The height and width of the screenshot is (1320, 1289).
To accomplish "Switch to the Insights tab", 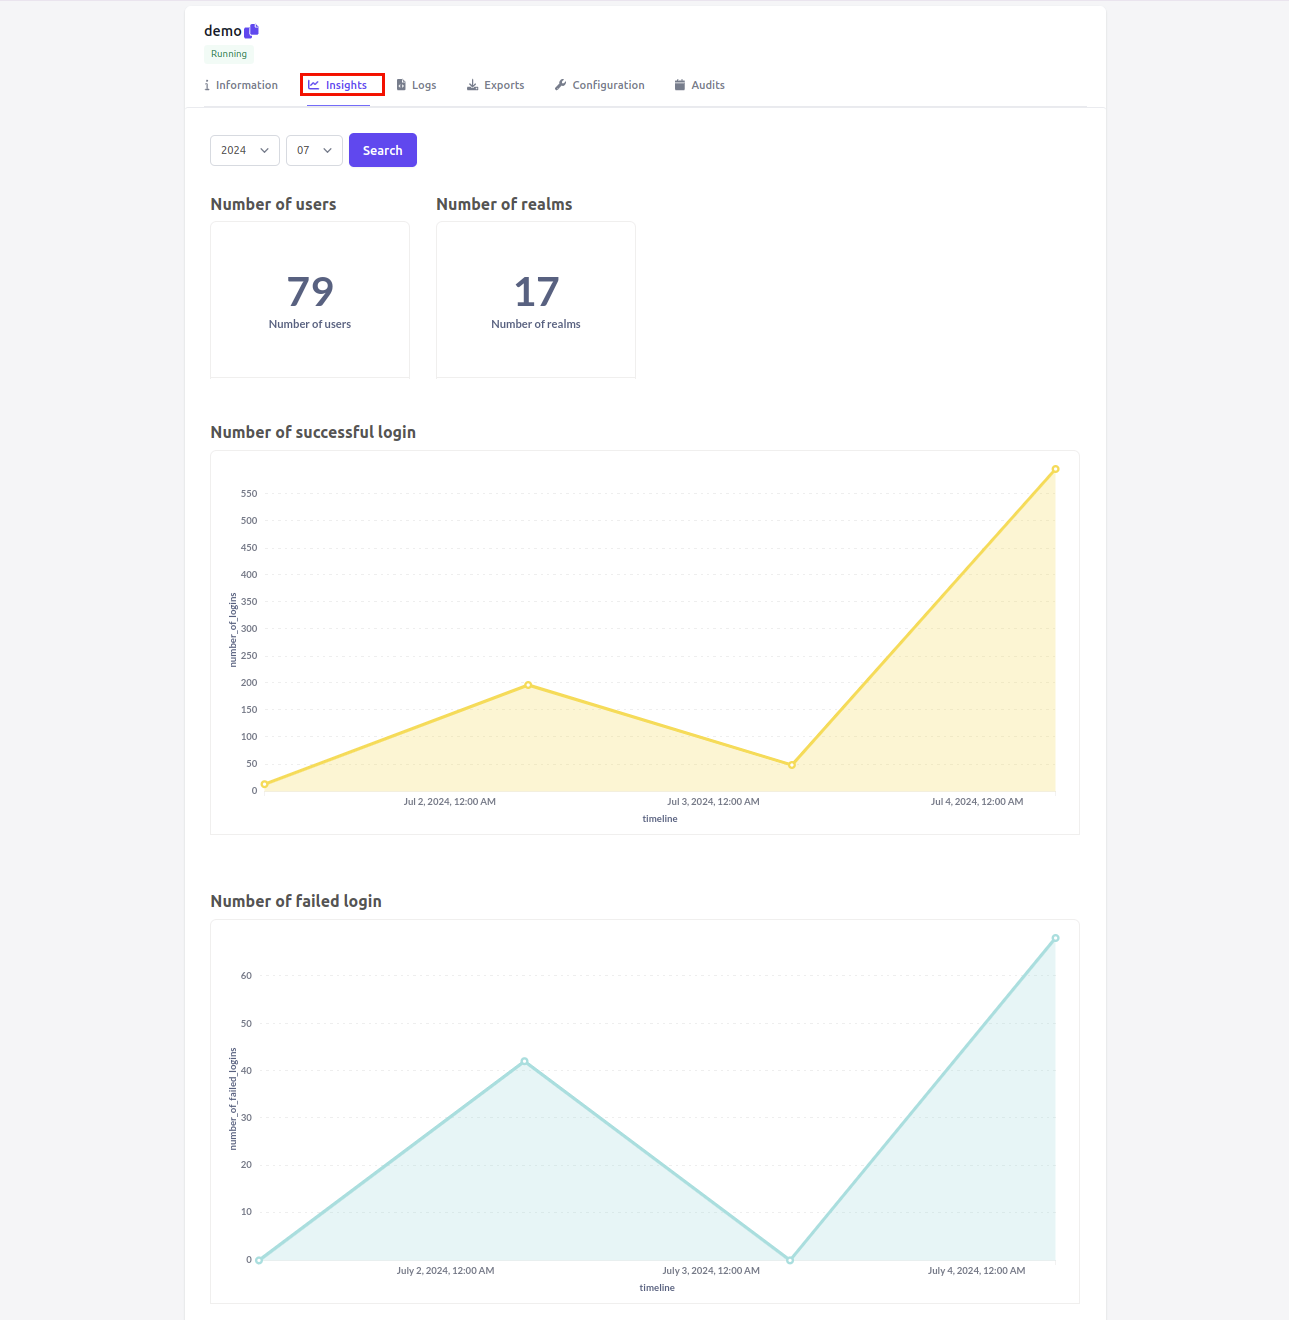I will [x=338, y=85].
